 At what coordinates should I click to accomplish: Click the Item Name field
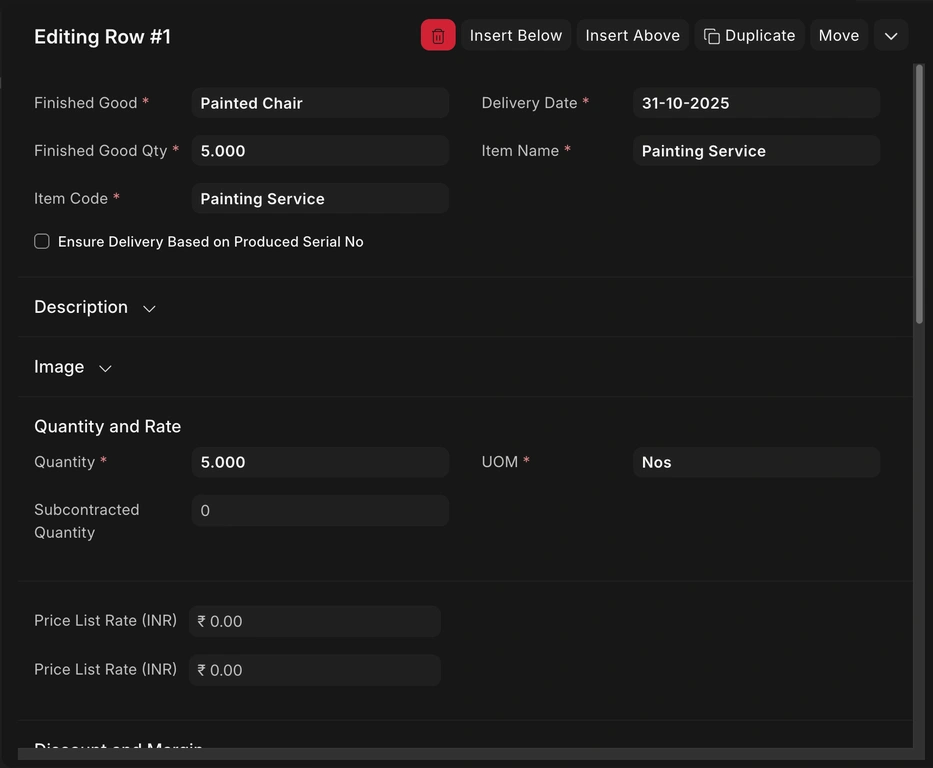(755, 151)
